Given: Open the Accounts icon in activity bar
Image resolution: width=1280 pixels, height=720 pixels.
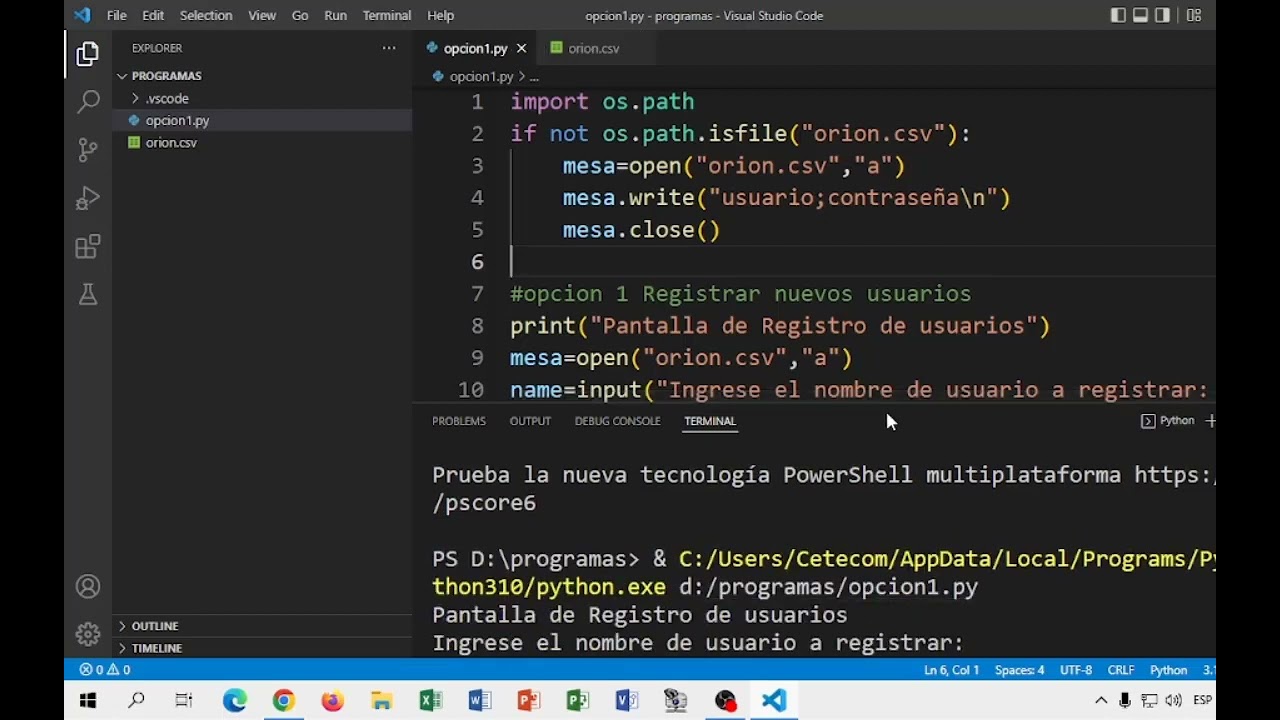Looking at the screenshot, I should coord(88,587).
